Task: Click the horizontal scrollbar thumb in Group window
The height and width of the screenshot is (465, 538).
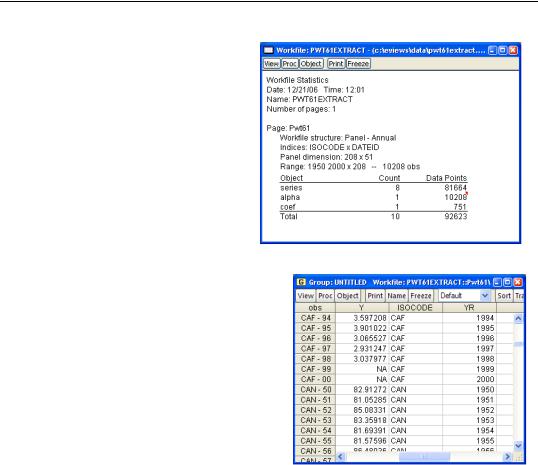Action: [424, 456]
